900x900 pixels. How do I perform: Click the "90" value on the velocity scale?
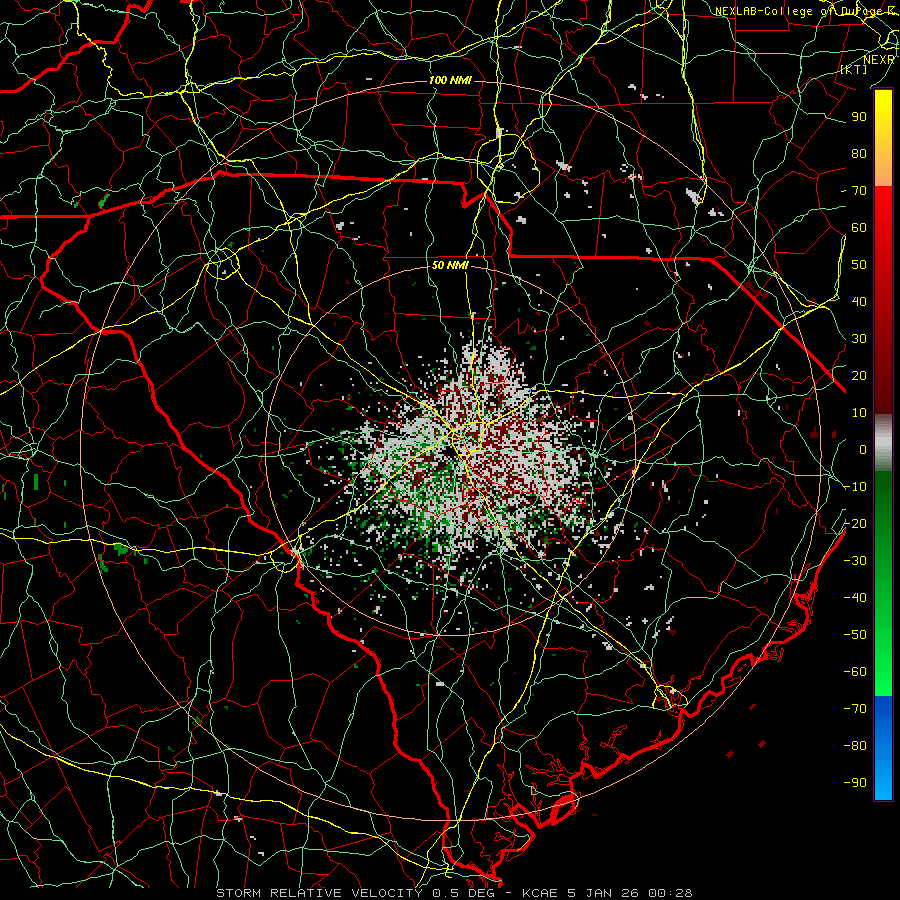(x=859, y=117)
